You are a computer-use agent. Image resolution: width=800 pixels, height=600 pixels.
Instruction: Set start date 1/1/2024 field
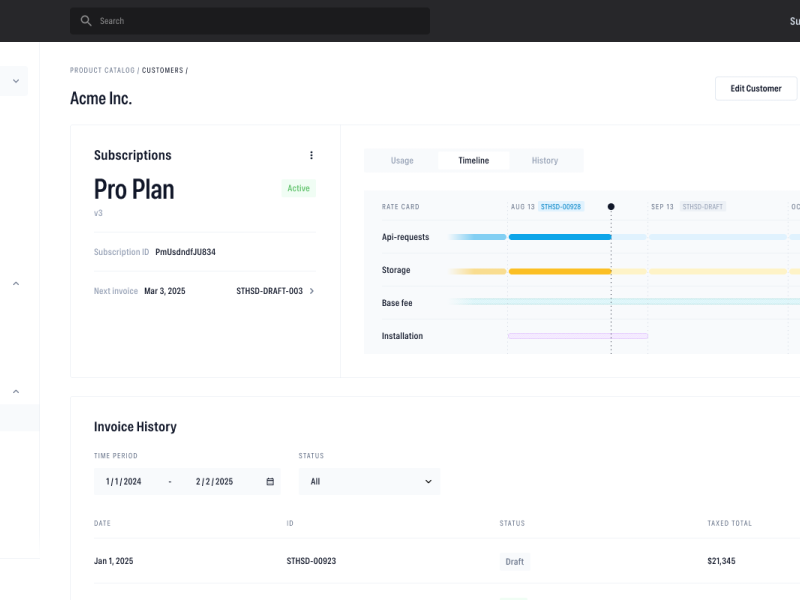pyautogui.click(x=123, y=481)
